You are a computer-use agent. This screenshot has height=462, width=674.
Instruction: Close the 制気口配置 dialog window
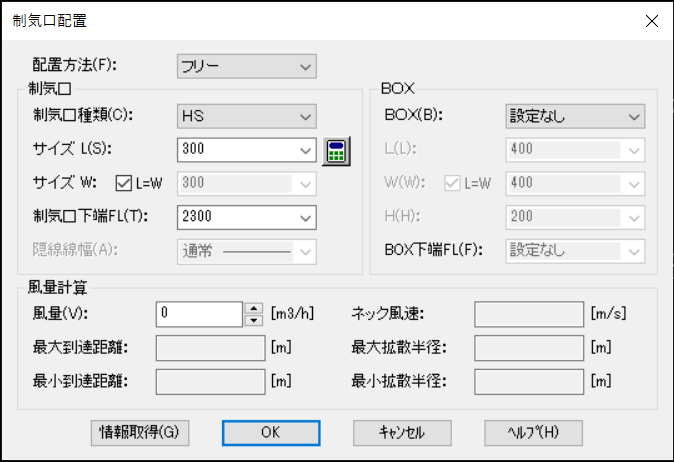[651, 21]
